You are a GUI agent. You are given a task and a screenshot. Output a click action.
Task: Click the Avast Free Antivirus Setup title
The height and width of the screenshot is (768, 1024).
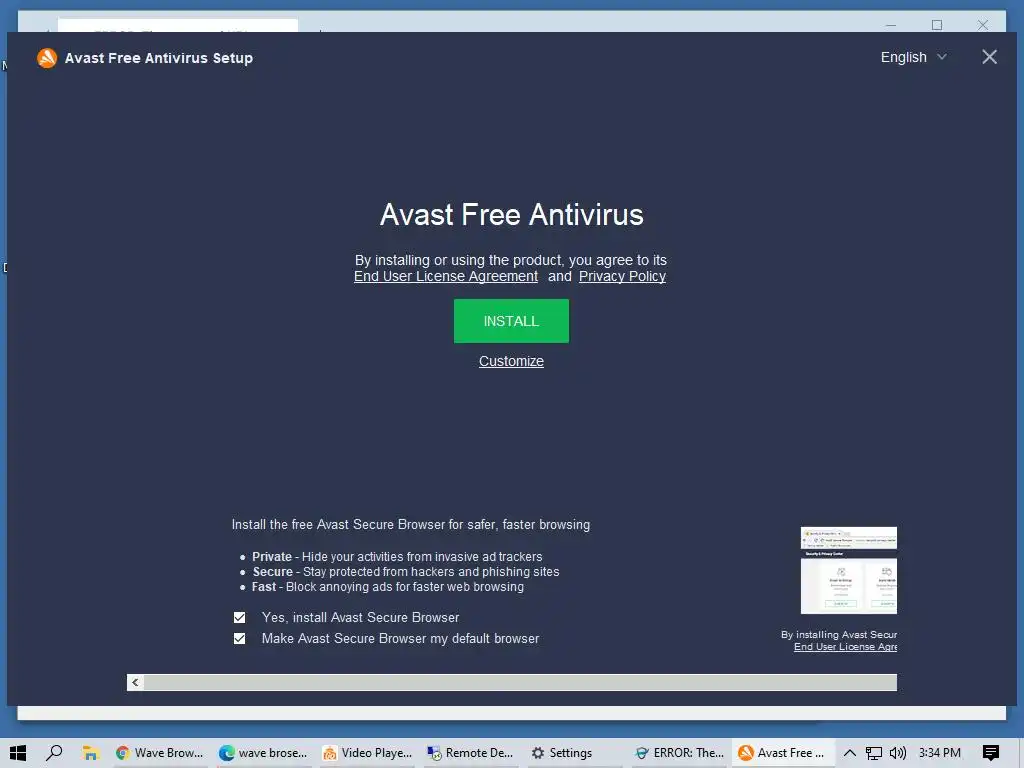tap(159, 58)
